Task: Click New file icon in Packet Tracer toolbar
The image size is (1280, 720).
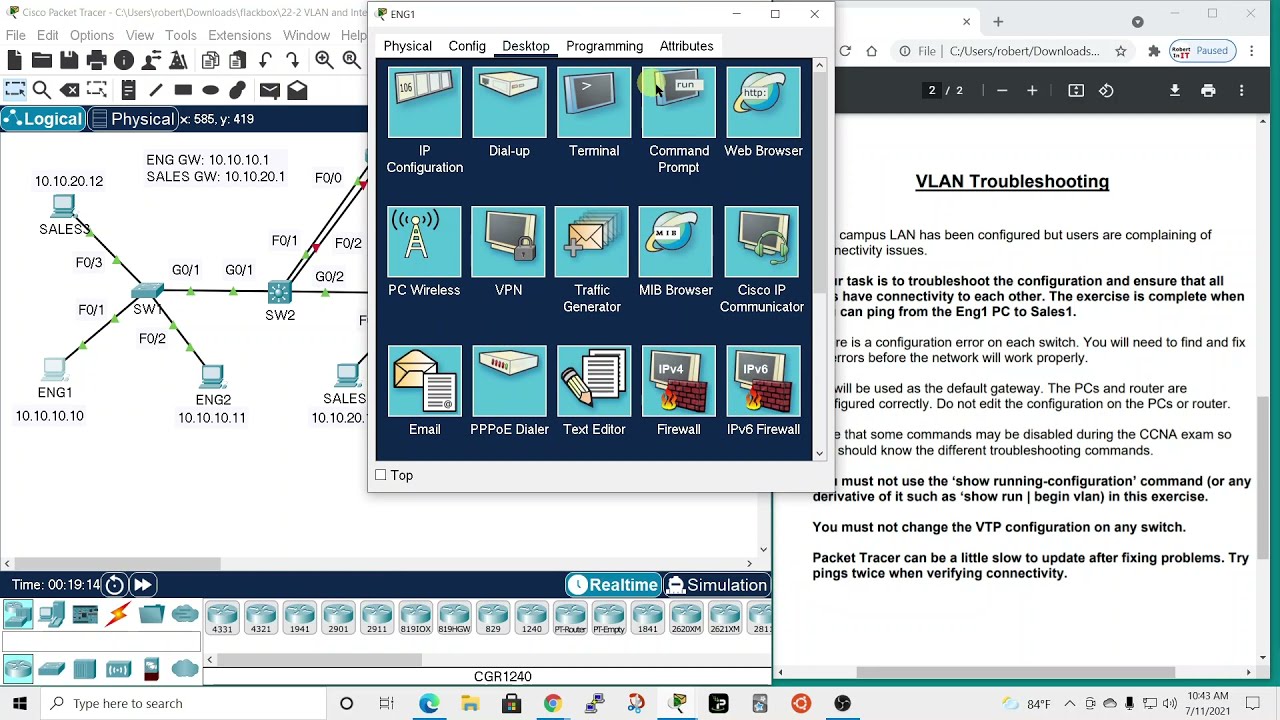Action: [x=15, y=61]
